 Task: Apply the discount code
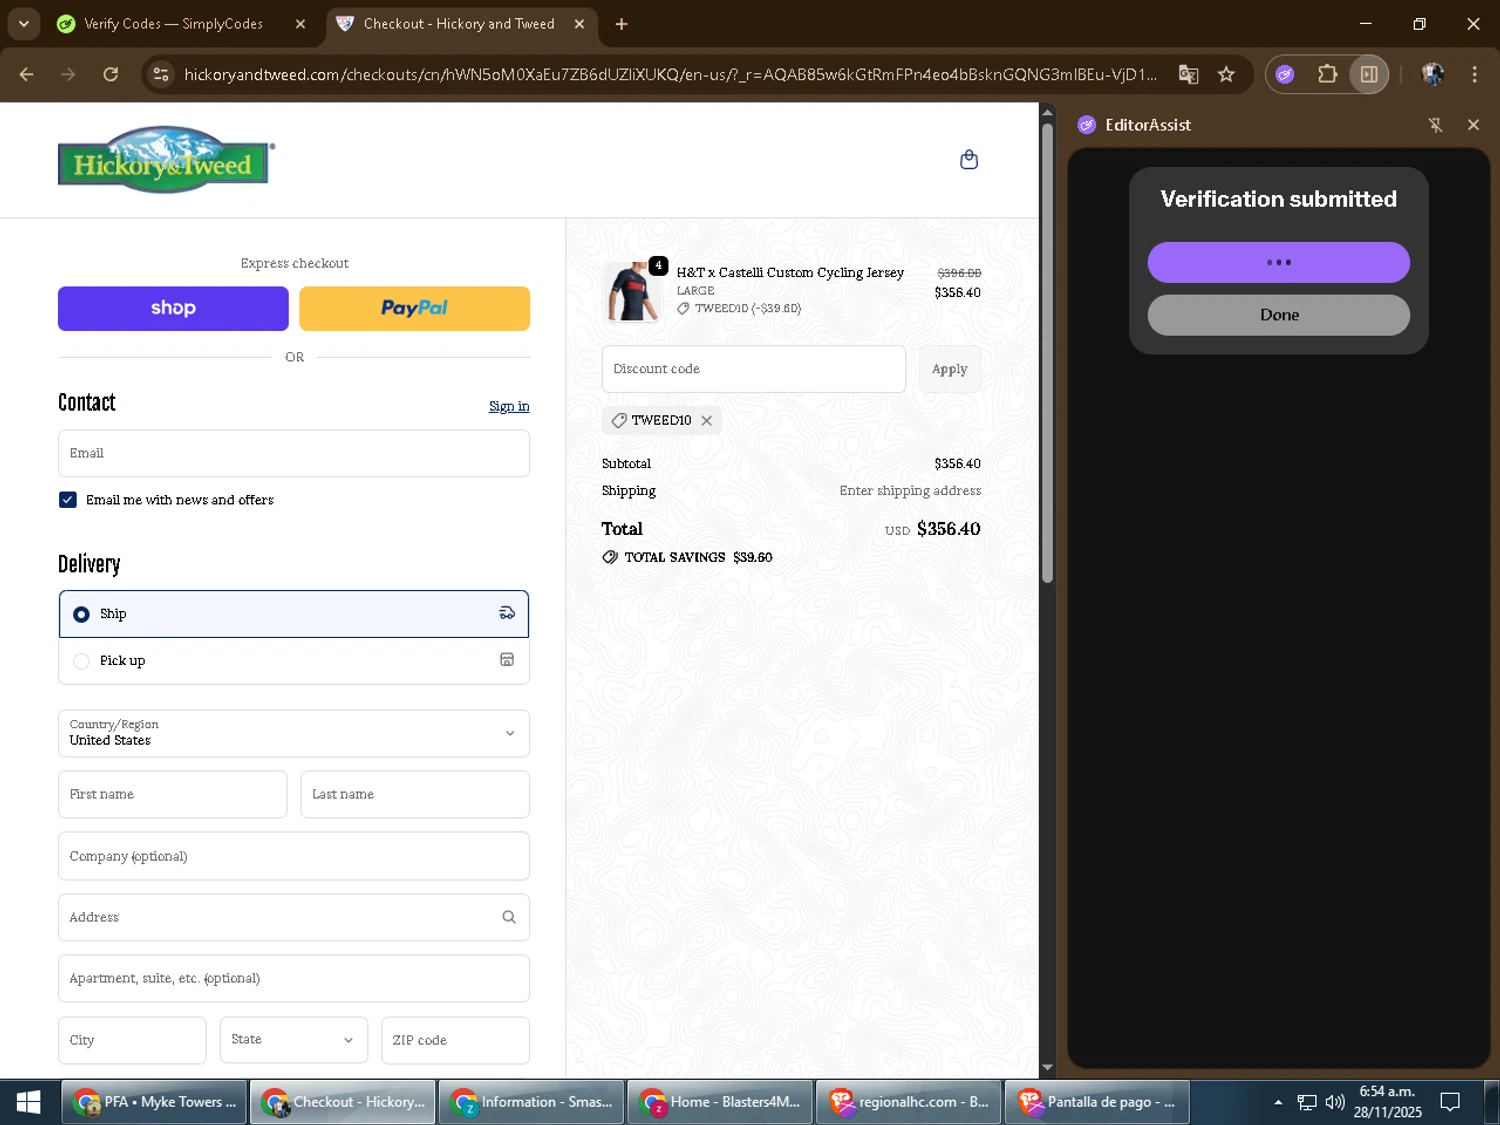949,369
